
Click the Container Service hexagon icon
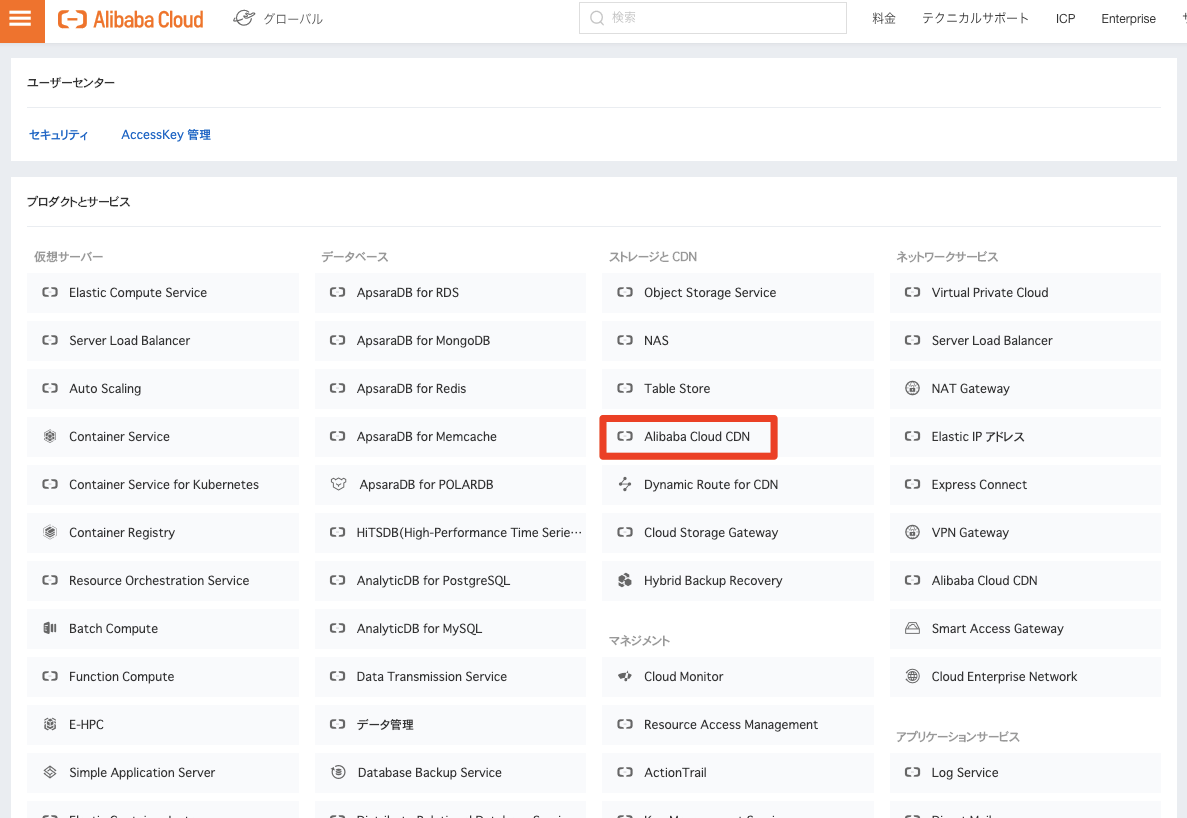(x=50, y=436)
